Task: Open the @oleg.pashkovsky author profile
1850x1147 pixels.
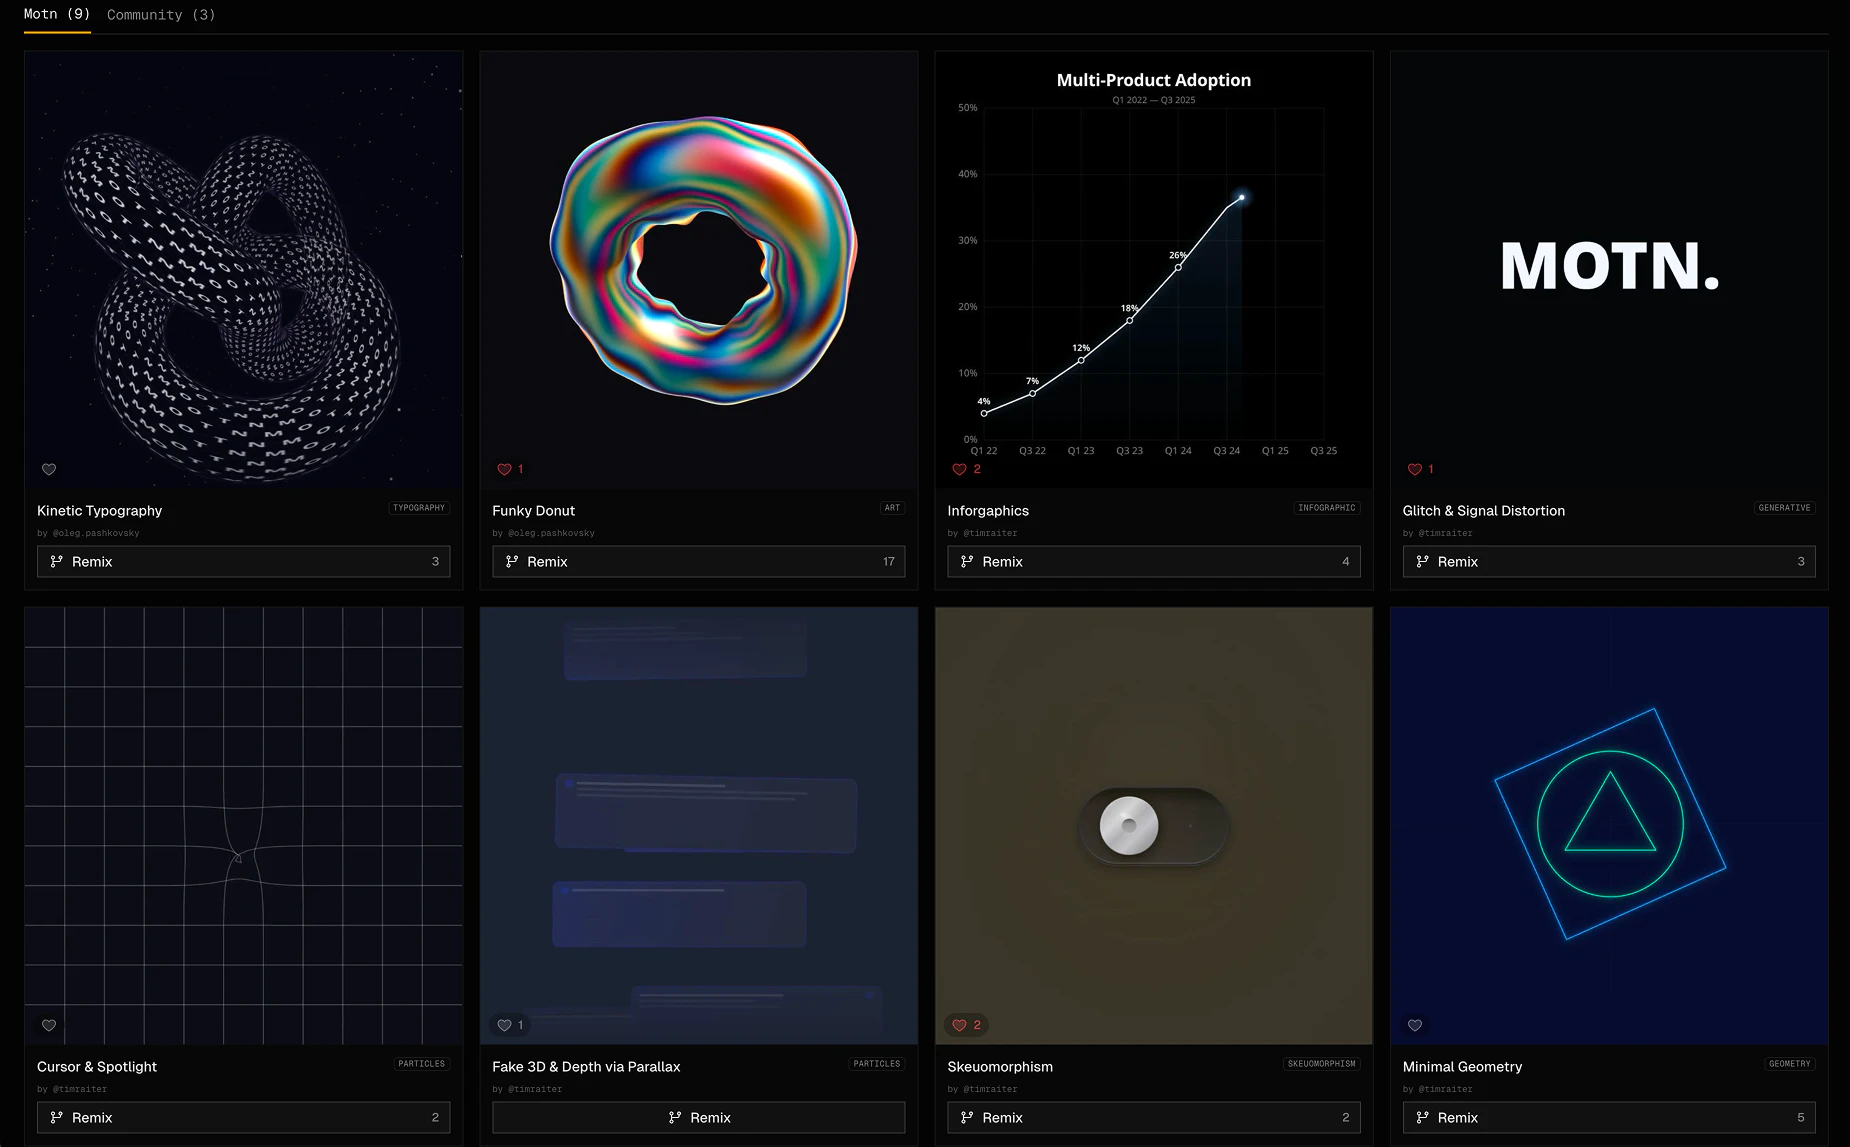Action: point(95,533)
